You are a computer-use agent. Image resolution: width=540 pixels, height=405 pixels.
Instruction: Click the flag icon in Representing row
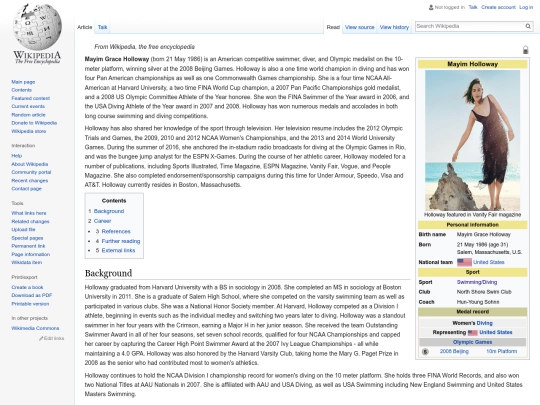(472, 333)
